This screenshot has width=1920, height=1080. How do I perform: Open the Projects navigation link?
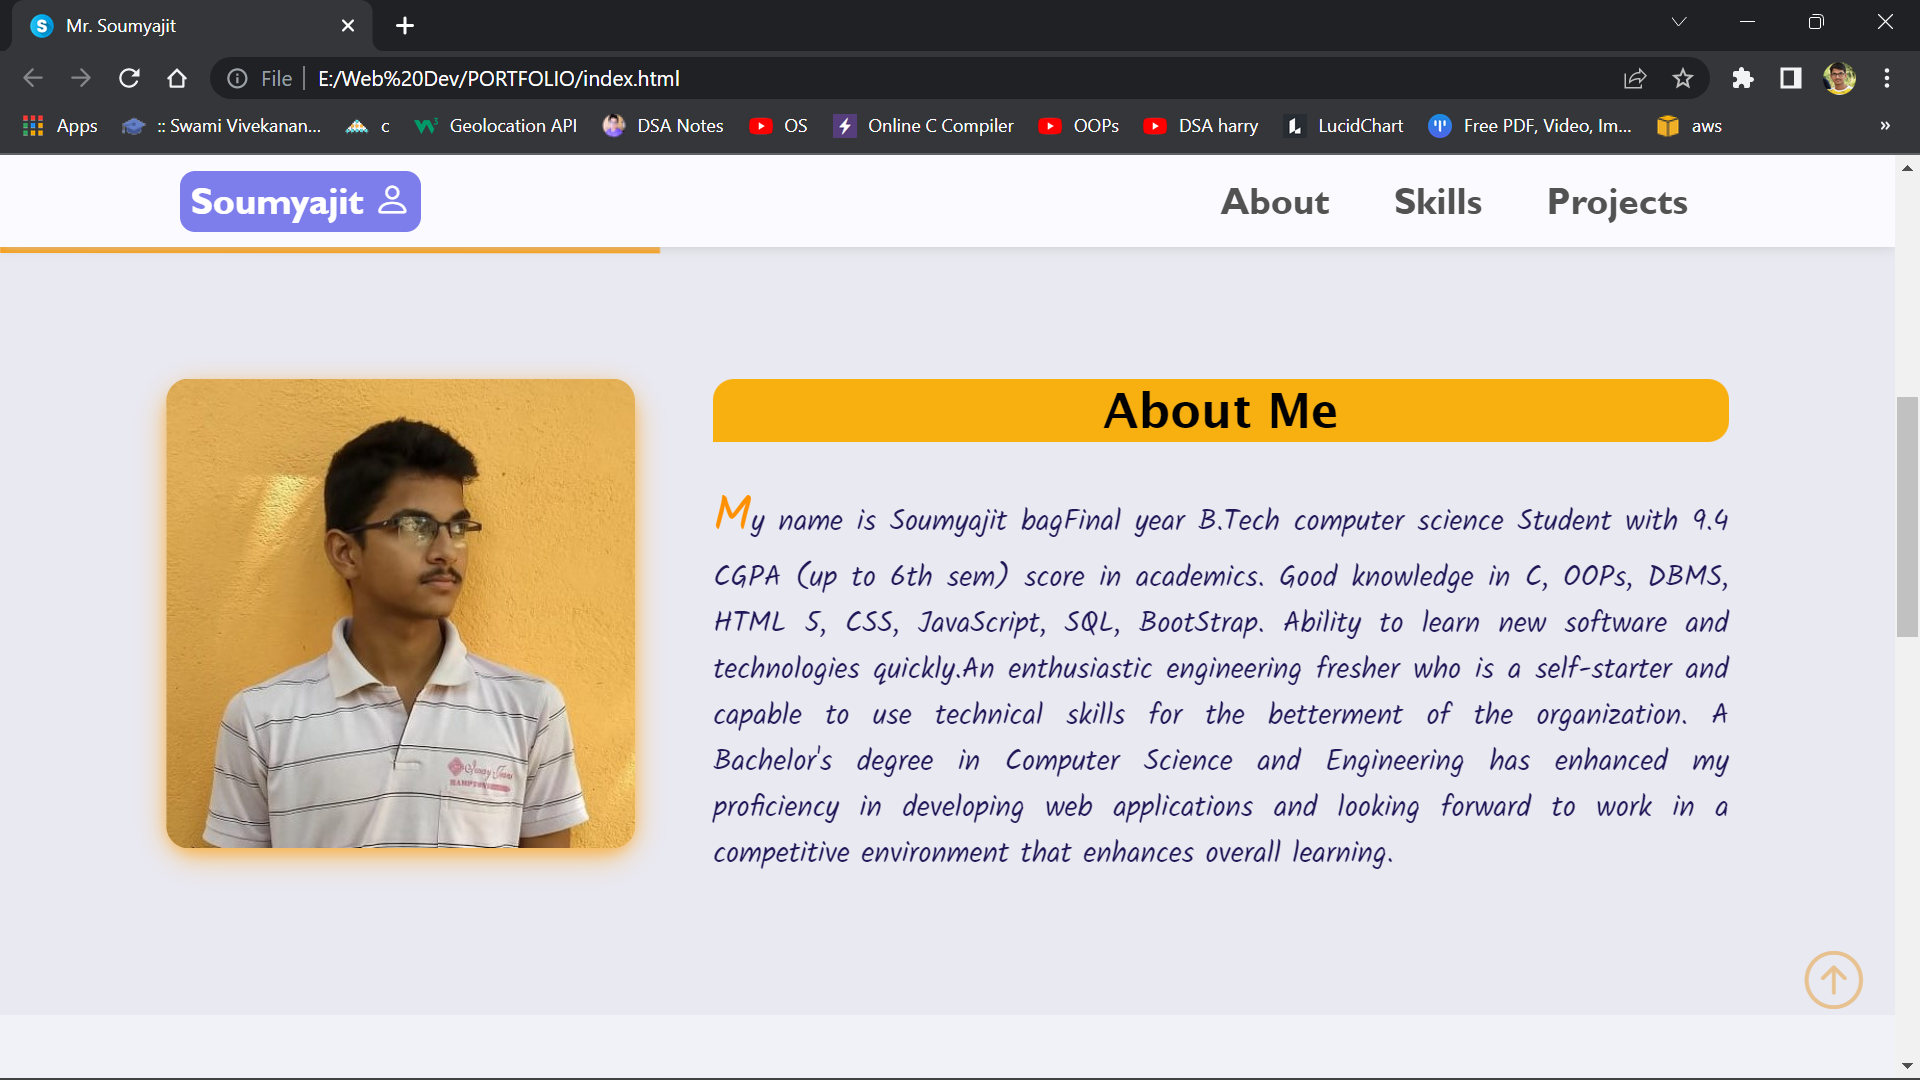click(x=1617, y=202)
